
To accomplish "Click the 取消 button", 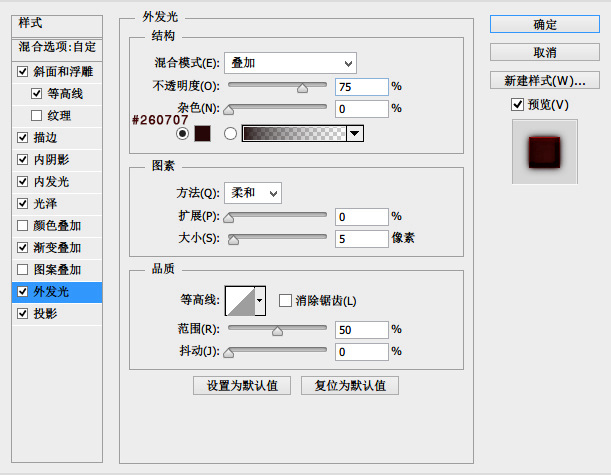I will click(x=545, y=52).
